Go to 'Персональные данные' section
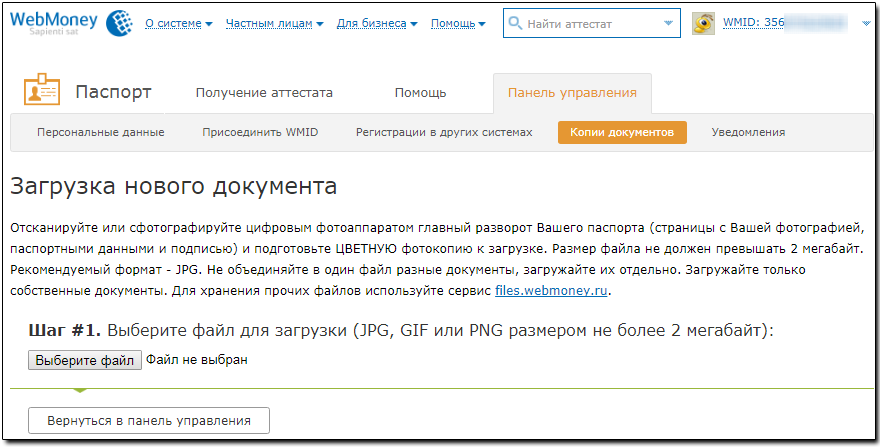 [x=100, y=132]
